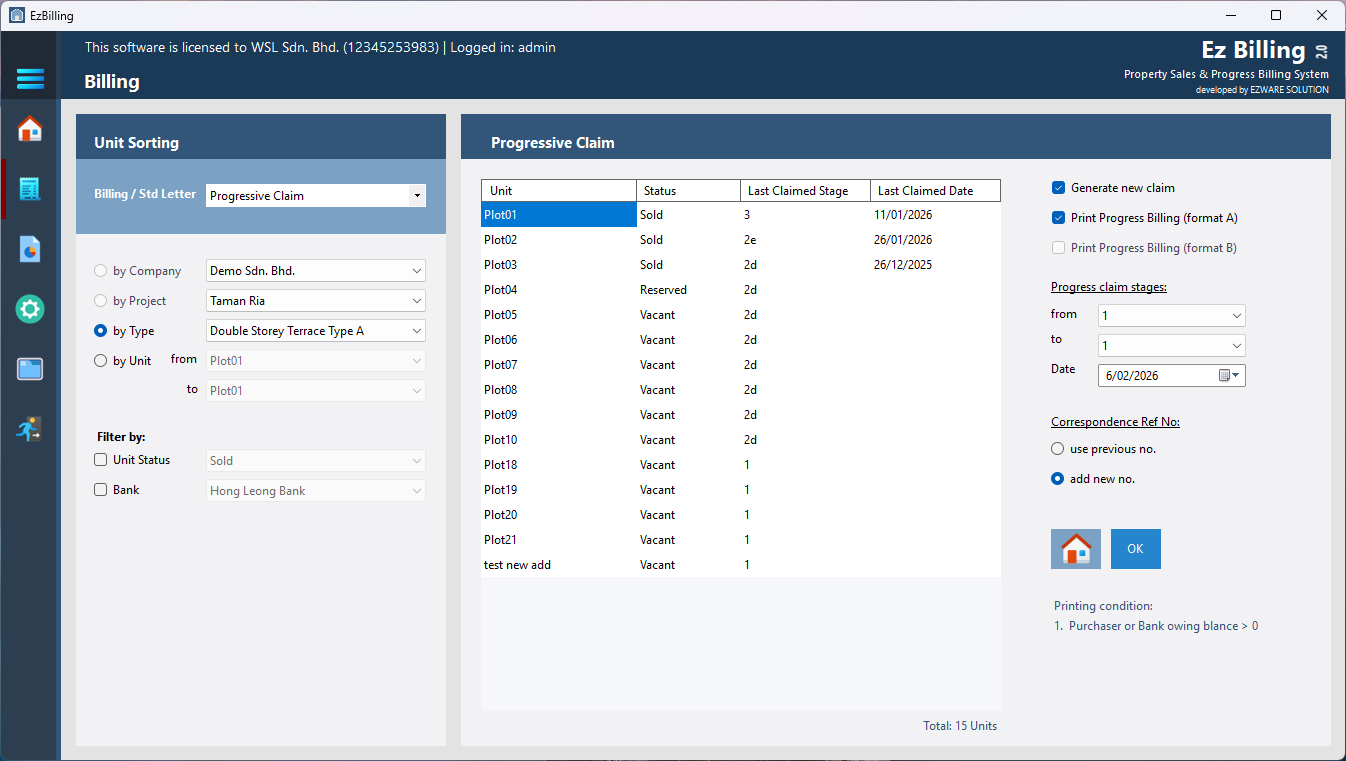Open the date picker calendar icon
Screen dimensions: 1346x761
(1229, 376)
